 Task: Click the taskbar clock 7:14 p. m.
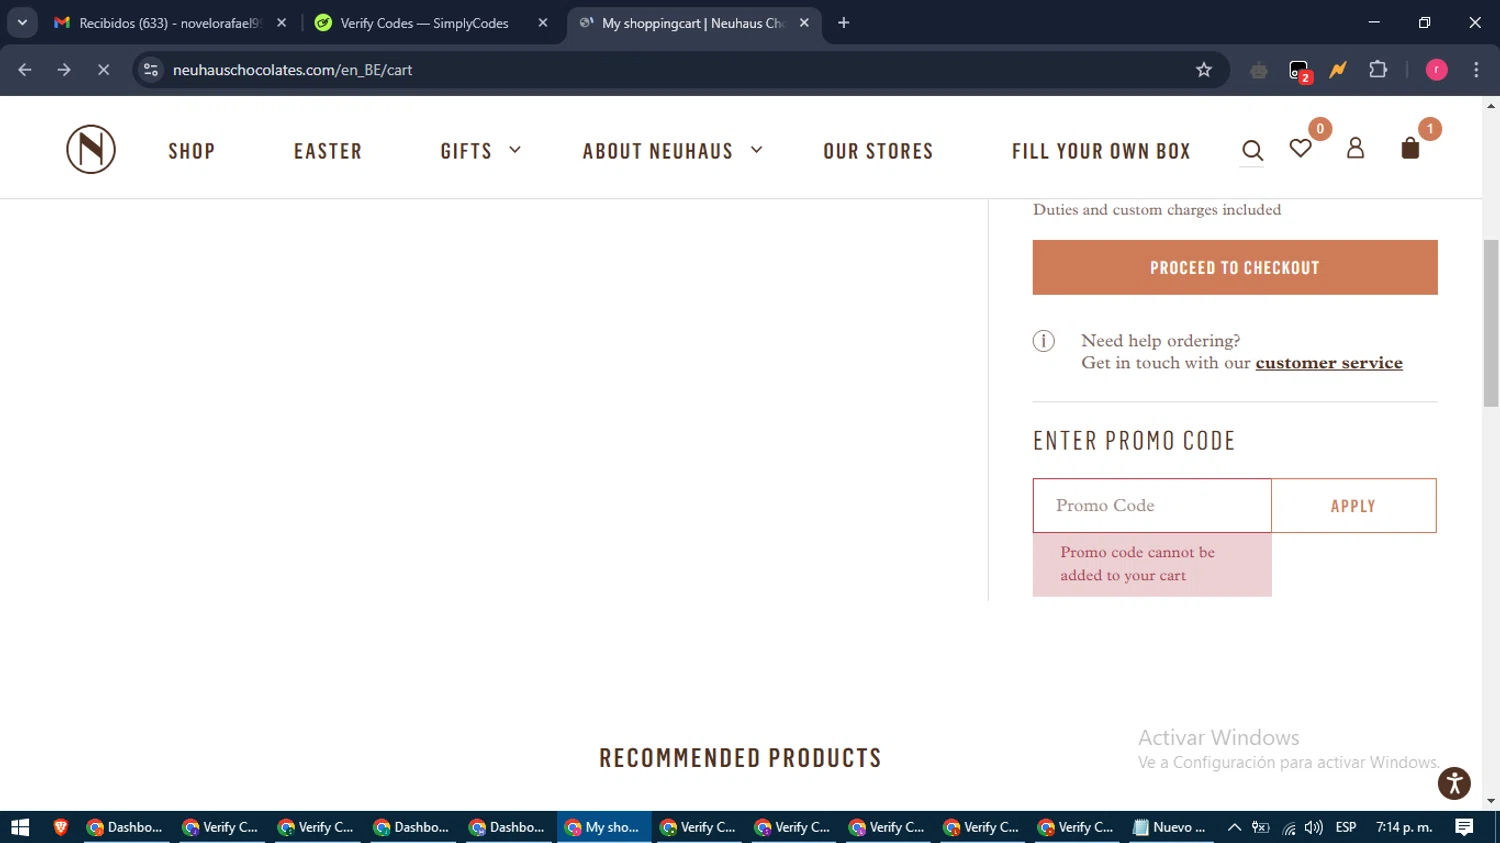(1404, 827)
